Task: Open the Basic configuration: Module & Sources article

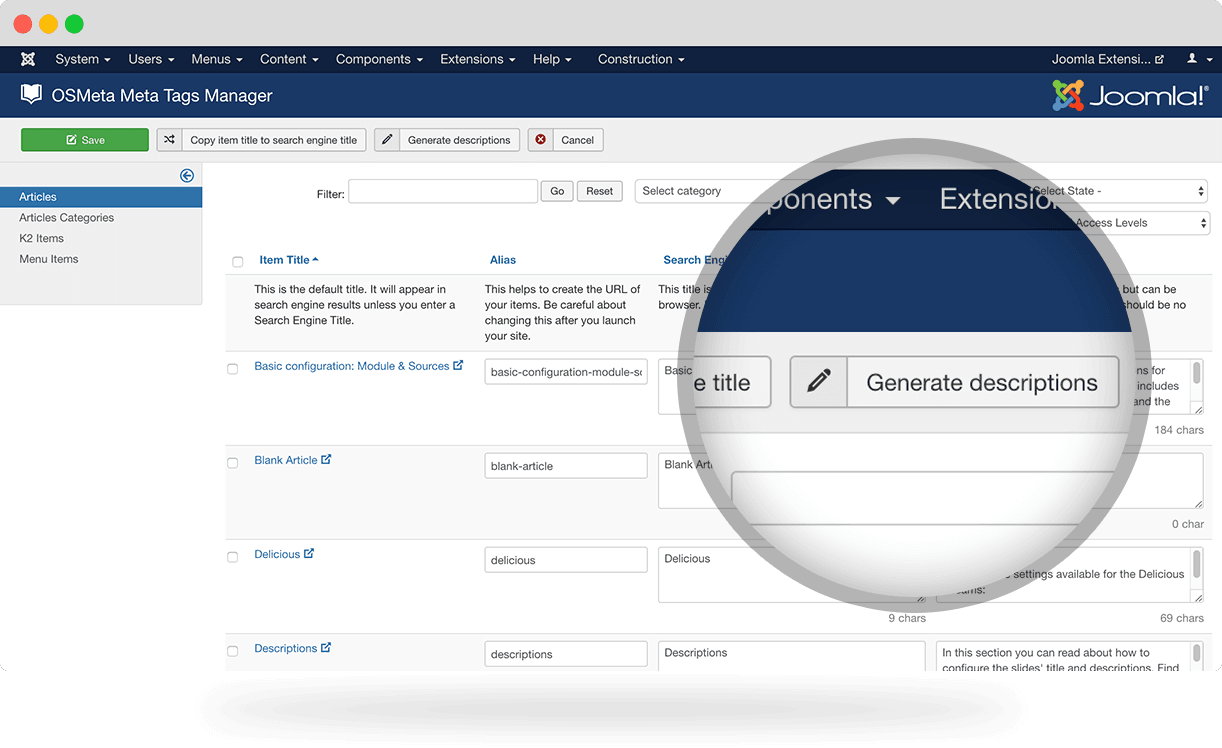Action: point(352,366)
